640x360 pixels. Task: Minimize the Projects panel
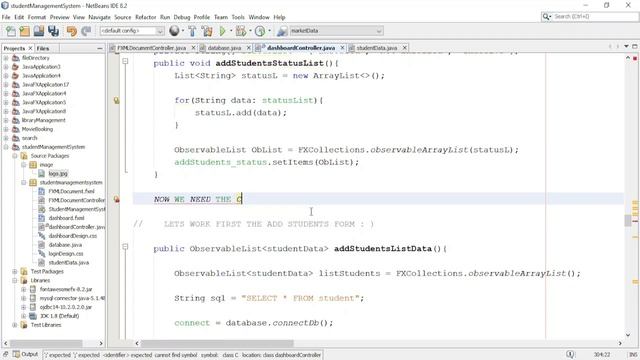[100, 48]
